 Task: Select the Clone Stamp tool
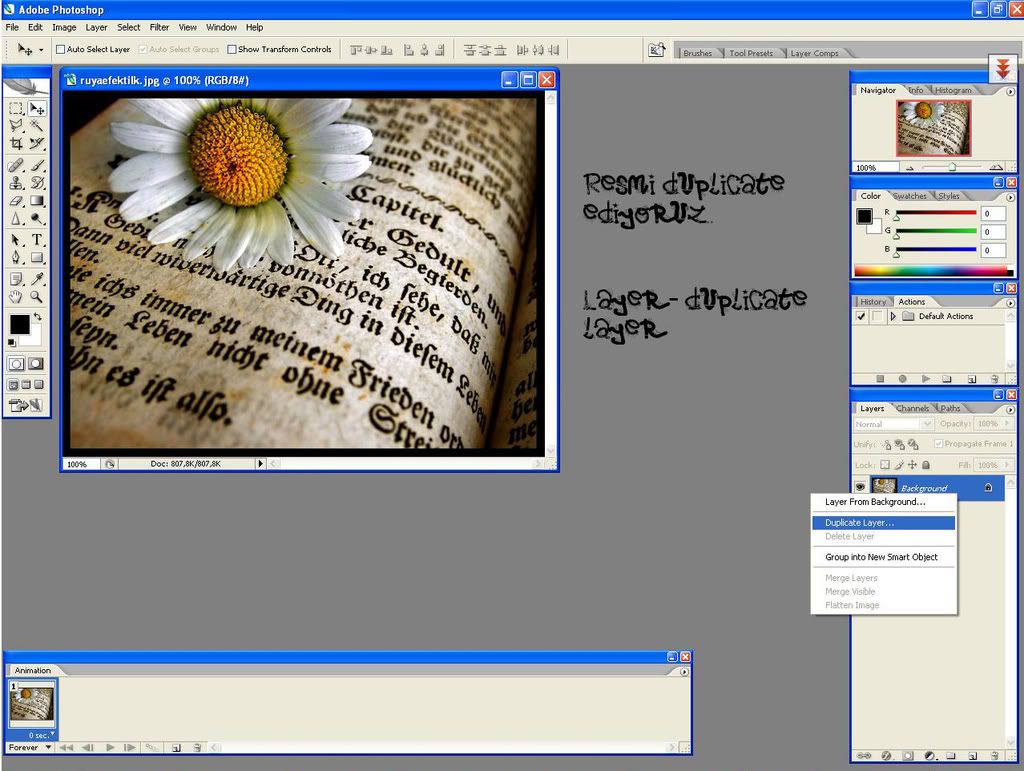coord(16,183)
